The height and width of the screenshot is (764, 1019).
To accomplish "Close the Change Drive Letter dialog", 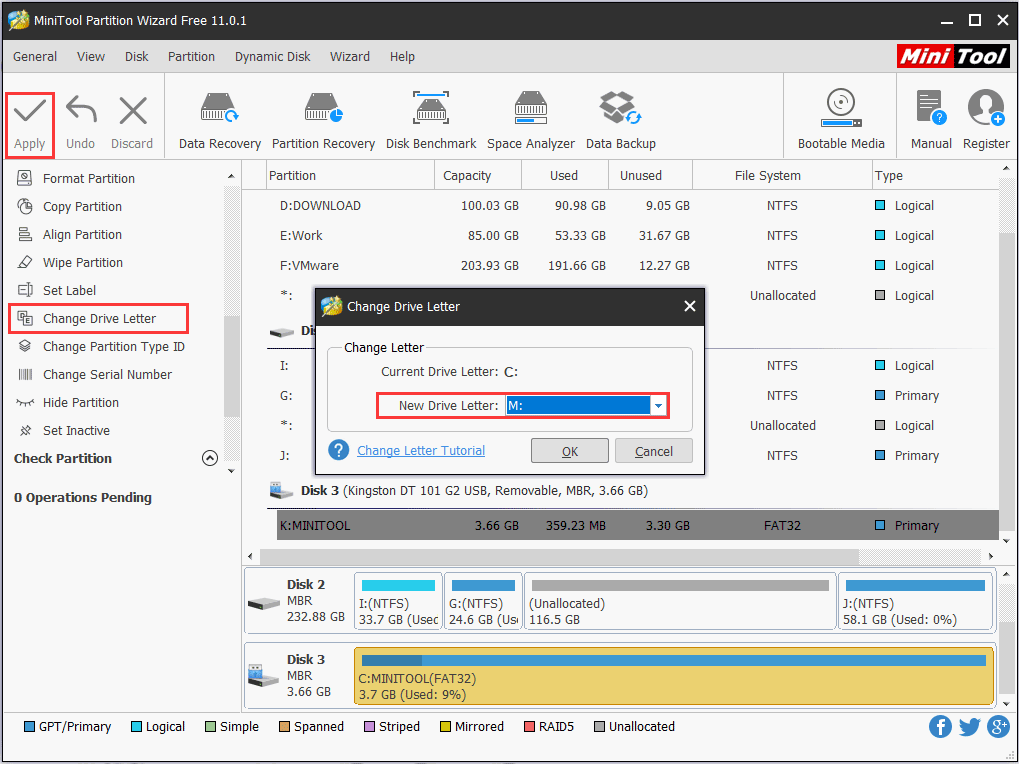I will coord(690,306).
